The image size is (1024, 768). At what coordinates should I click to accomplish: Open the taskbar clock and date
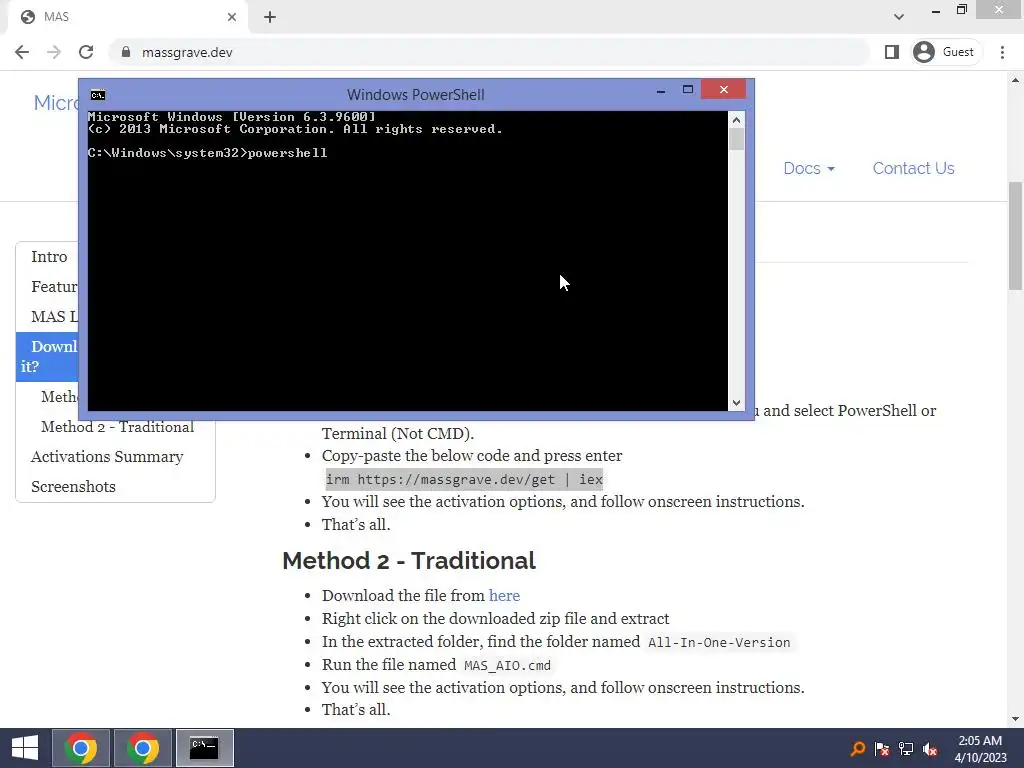tap(980, 749)
